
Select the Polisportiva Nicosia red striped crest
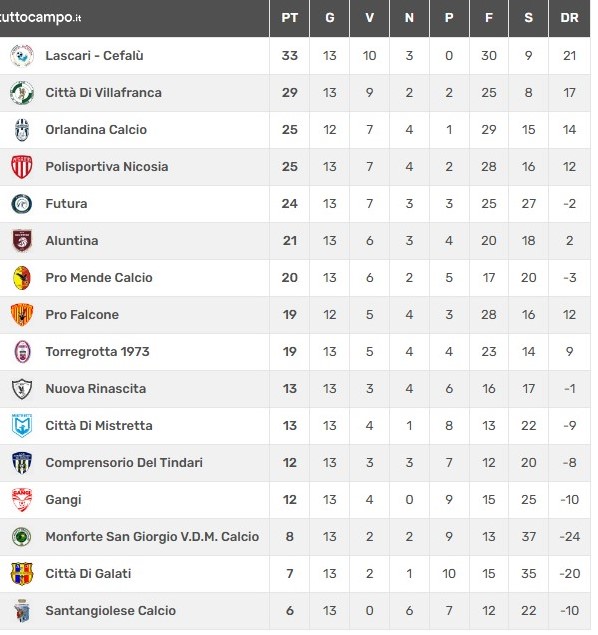click(x=22, y=167)
